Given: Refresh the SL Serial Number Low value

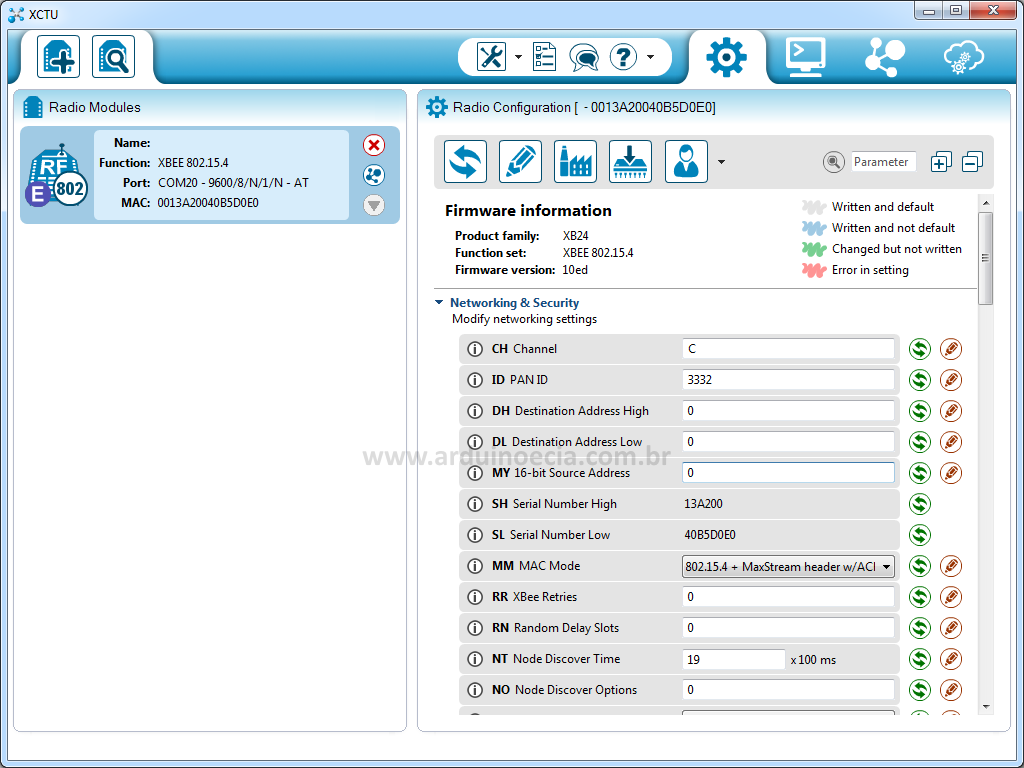Looking at the screenshot, I should click(920, 535).
